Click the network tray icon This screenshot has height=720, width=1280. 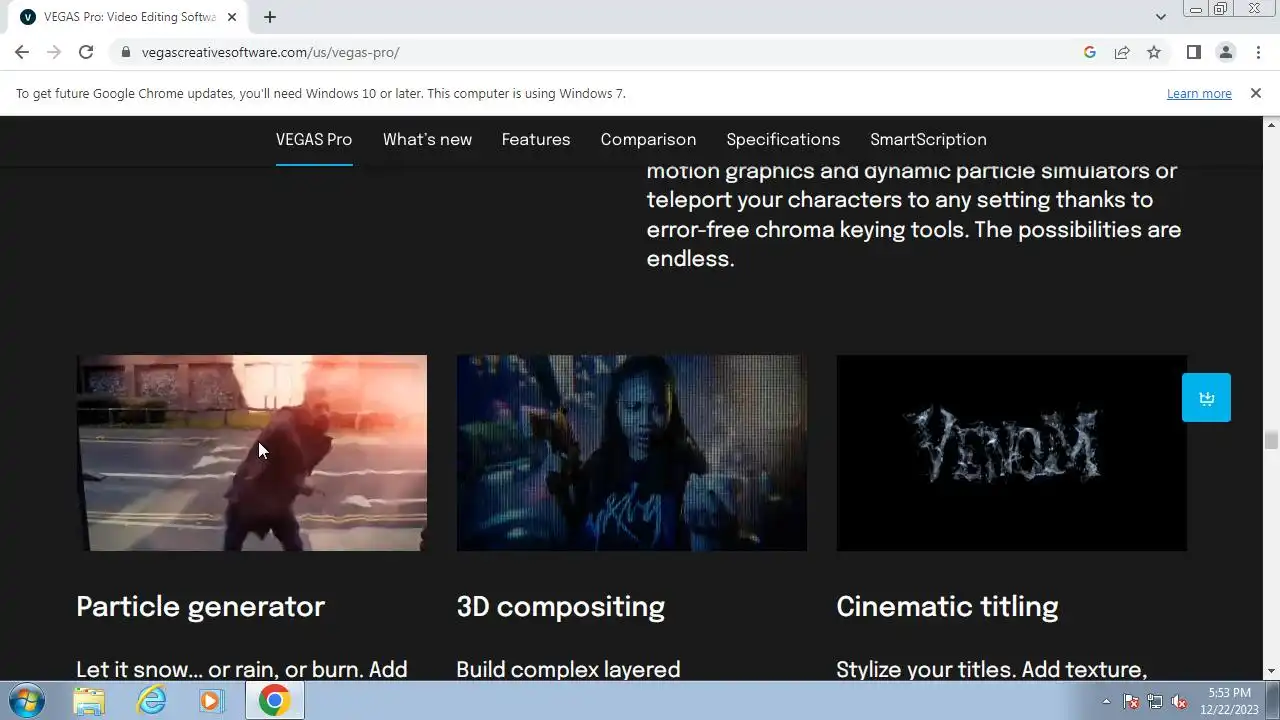point(1155,701)
